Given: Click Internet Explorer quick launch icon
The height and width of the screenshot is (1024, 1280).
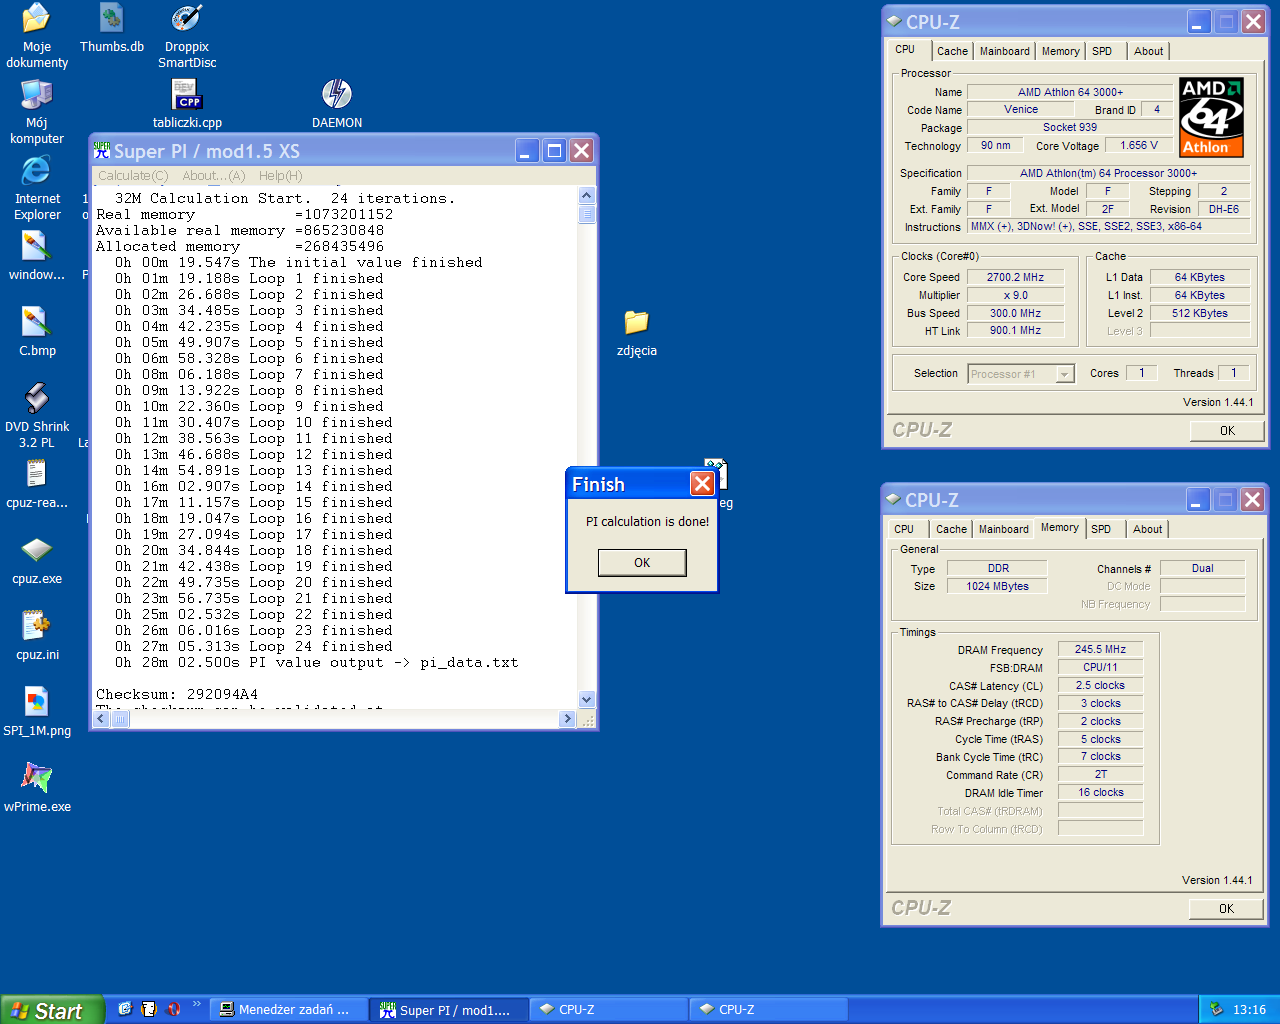Looking at the screenshot, I should (125, 1009).
